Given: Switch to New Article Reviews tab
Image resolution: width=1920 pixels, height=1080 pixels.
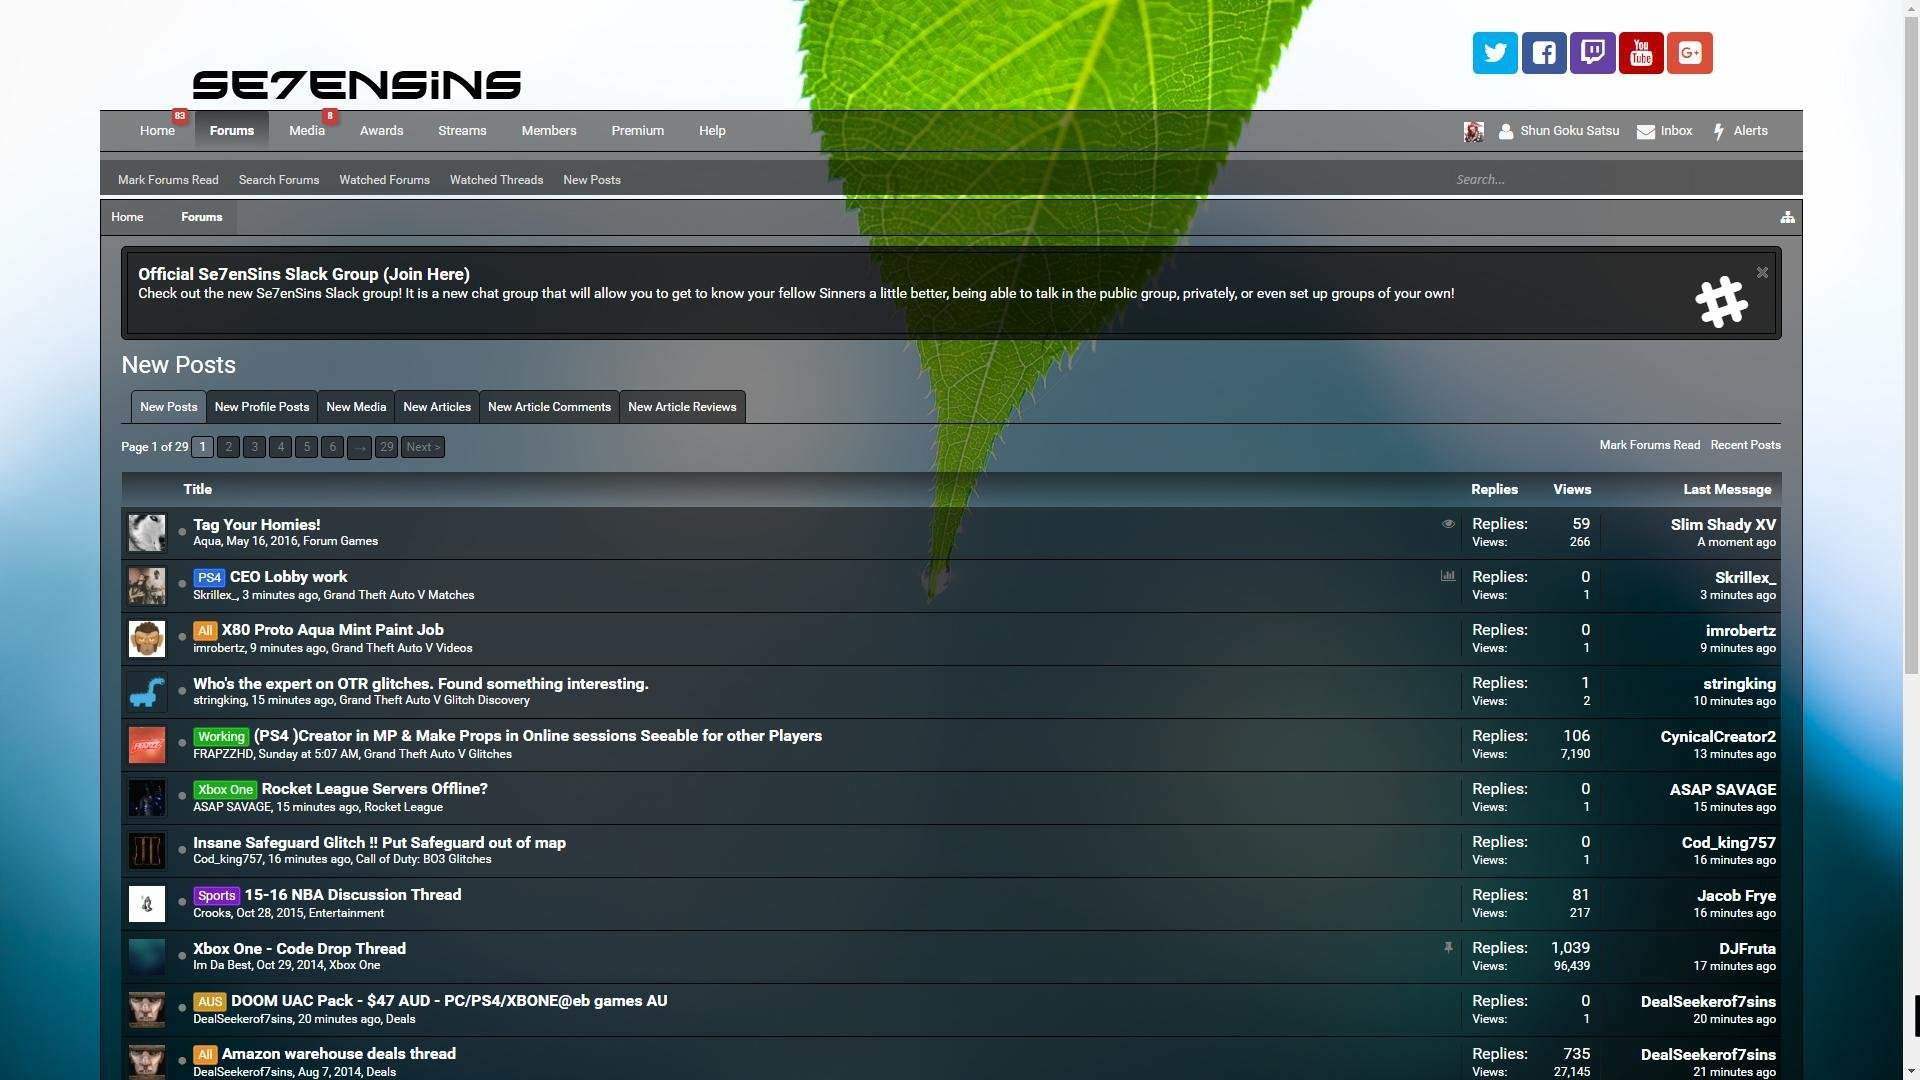Looking at the screenshot, I should click(682, 407).
